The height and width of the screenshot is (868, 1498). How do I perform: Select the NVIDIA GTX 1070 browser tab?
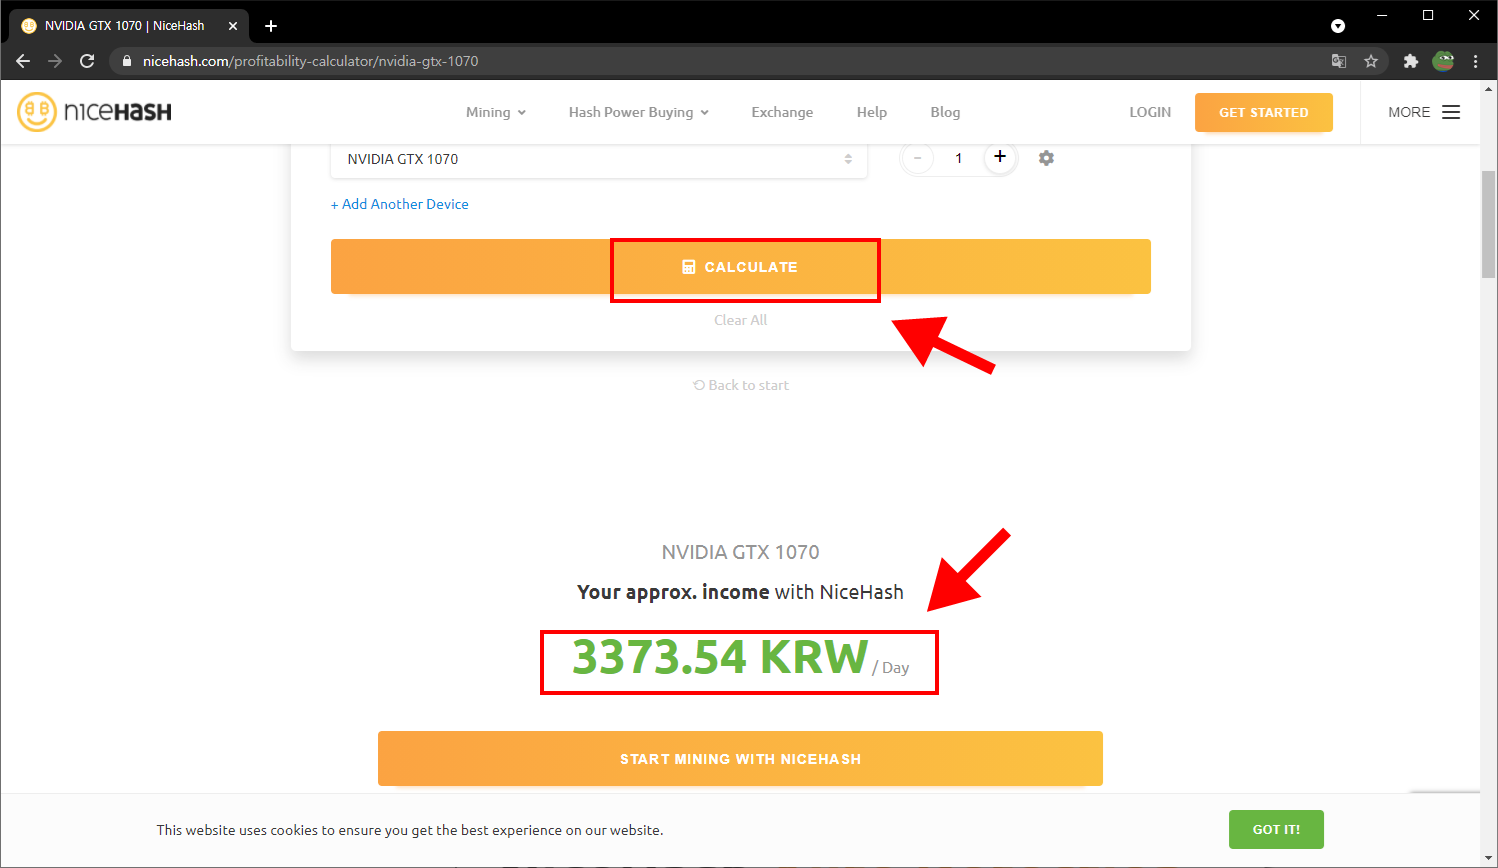pyautogui.click(x=130, y=26)
